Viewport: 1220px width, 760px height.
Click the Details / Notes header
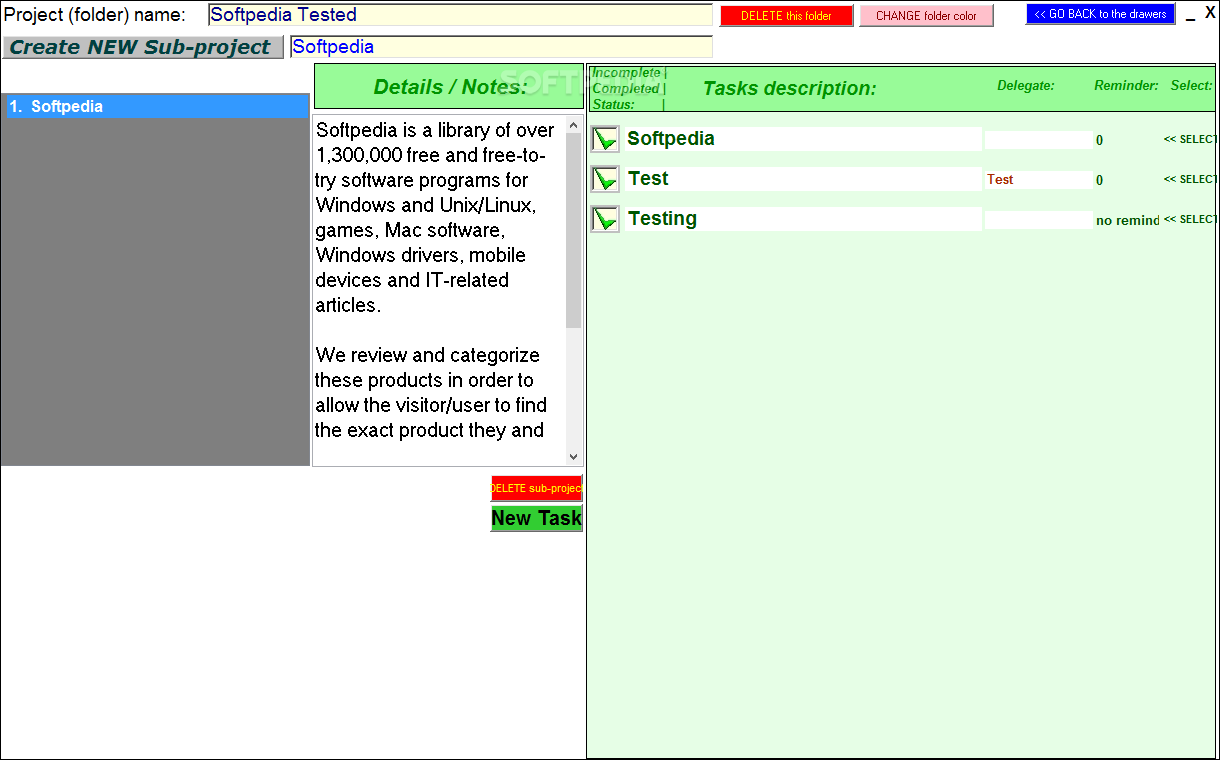tap(449, 87)
